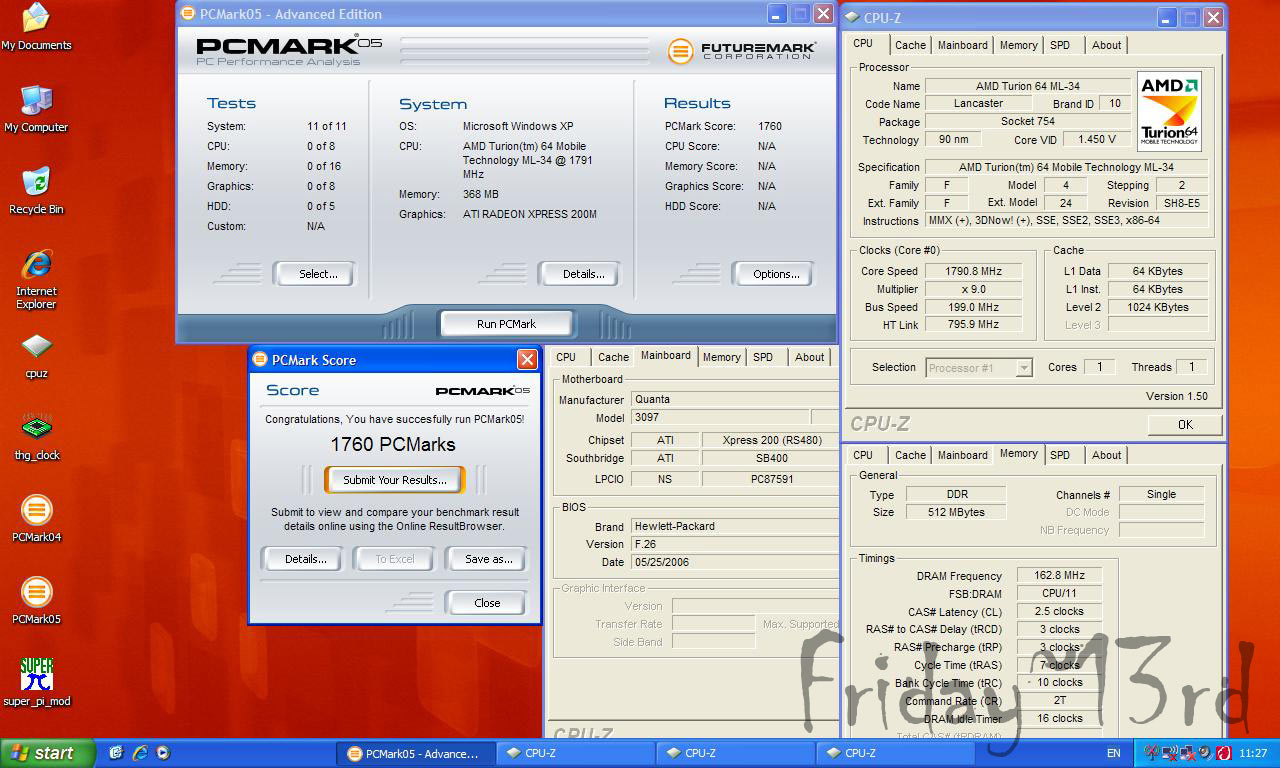Viewport: 1280px width, 768px height.
Task: Open the My Documents desktop icon
Action: (36, 26)
